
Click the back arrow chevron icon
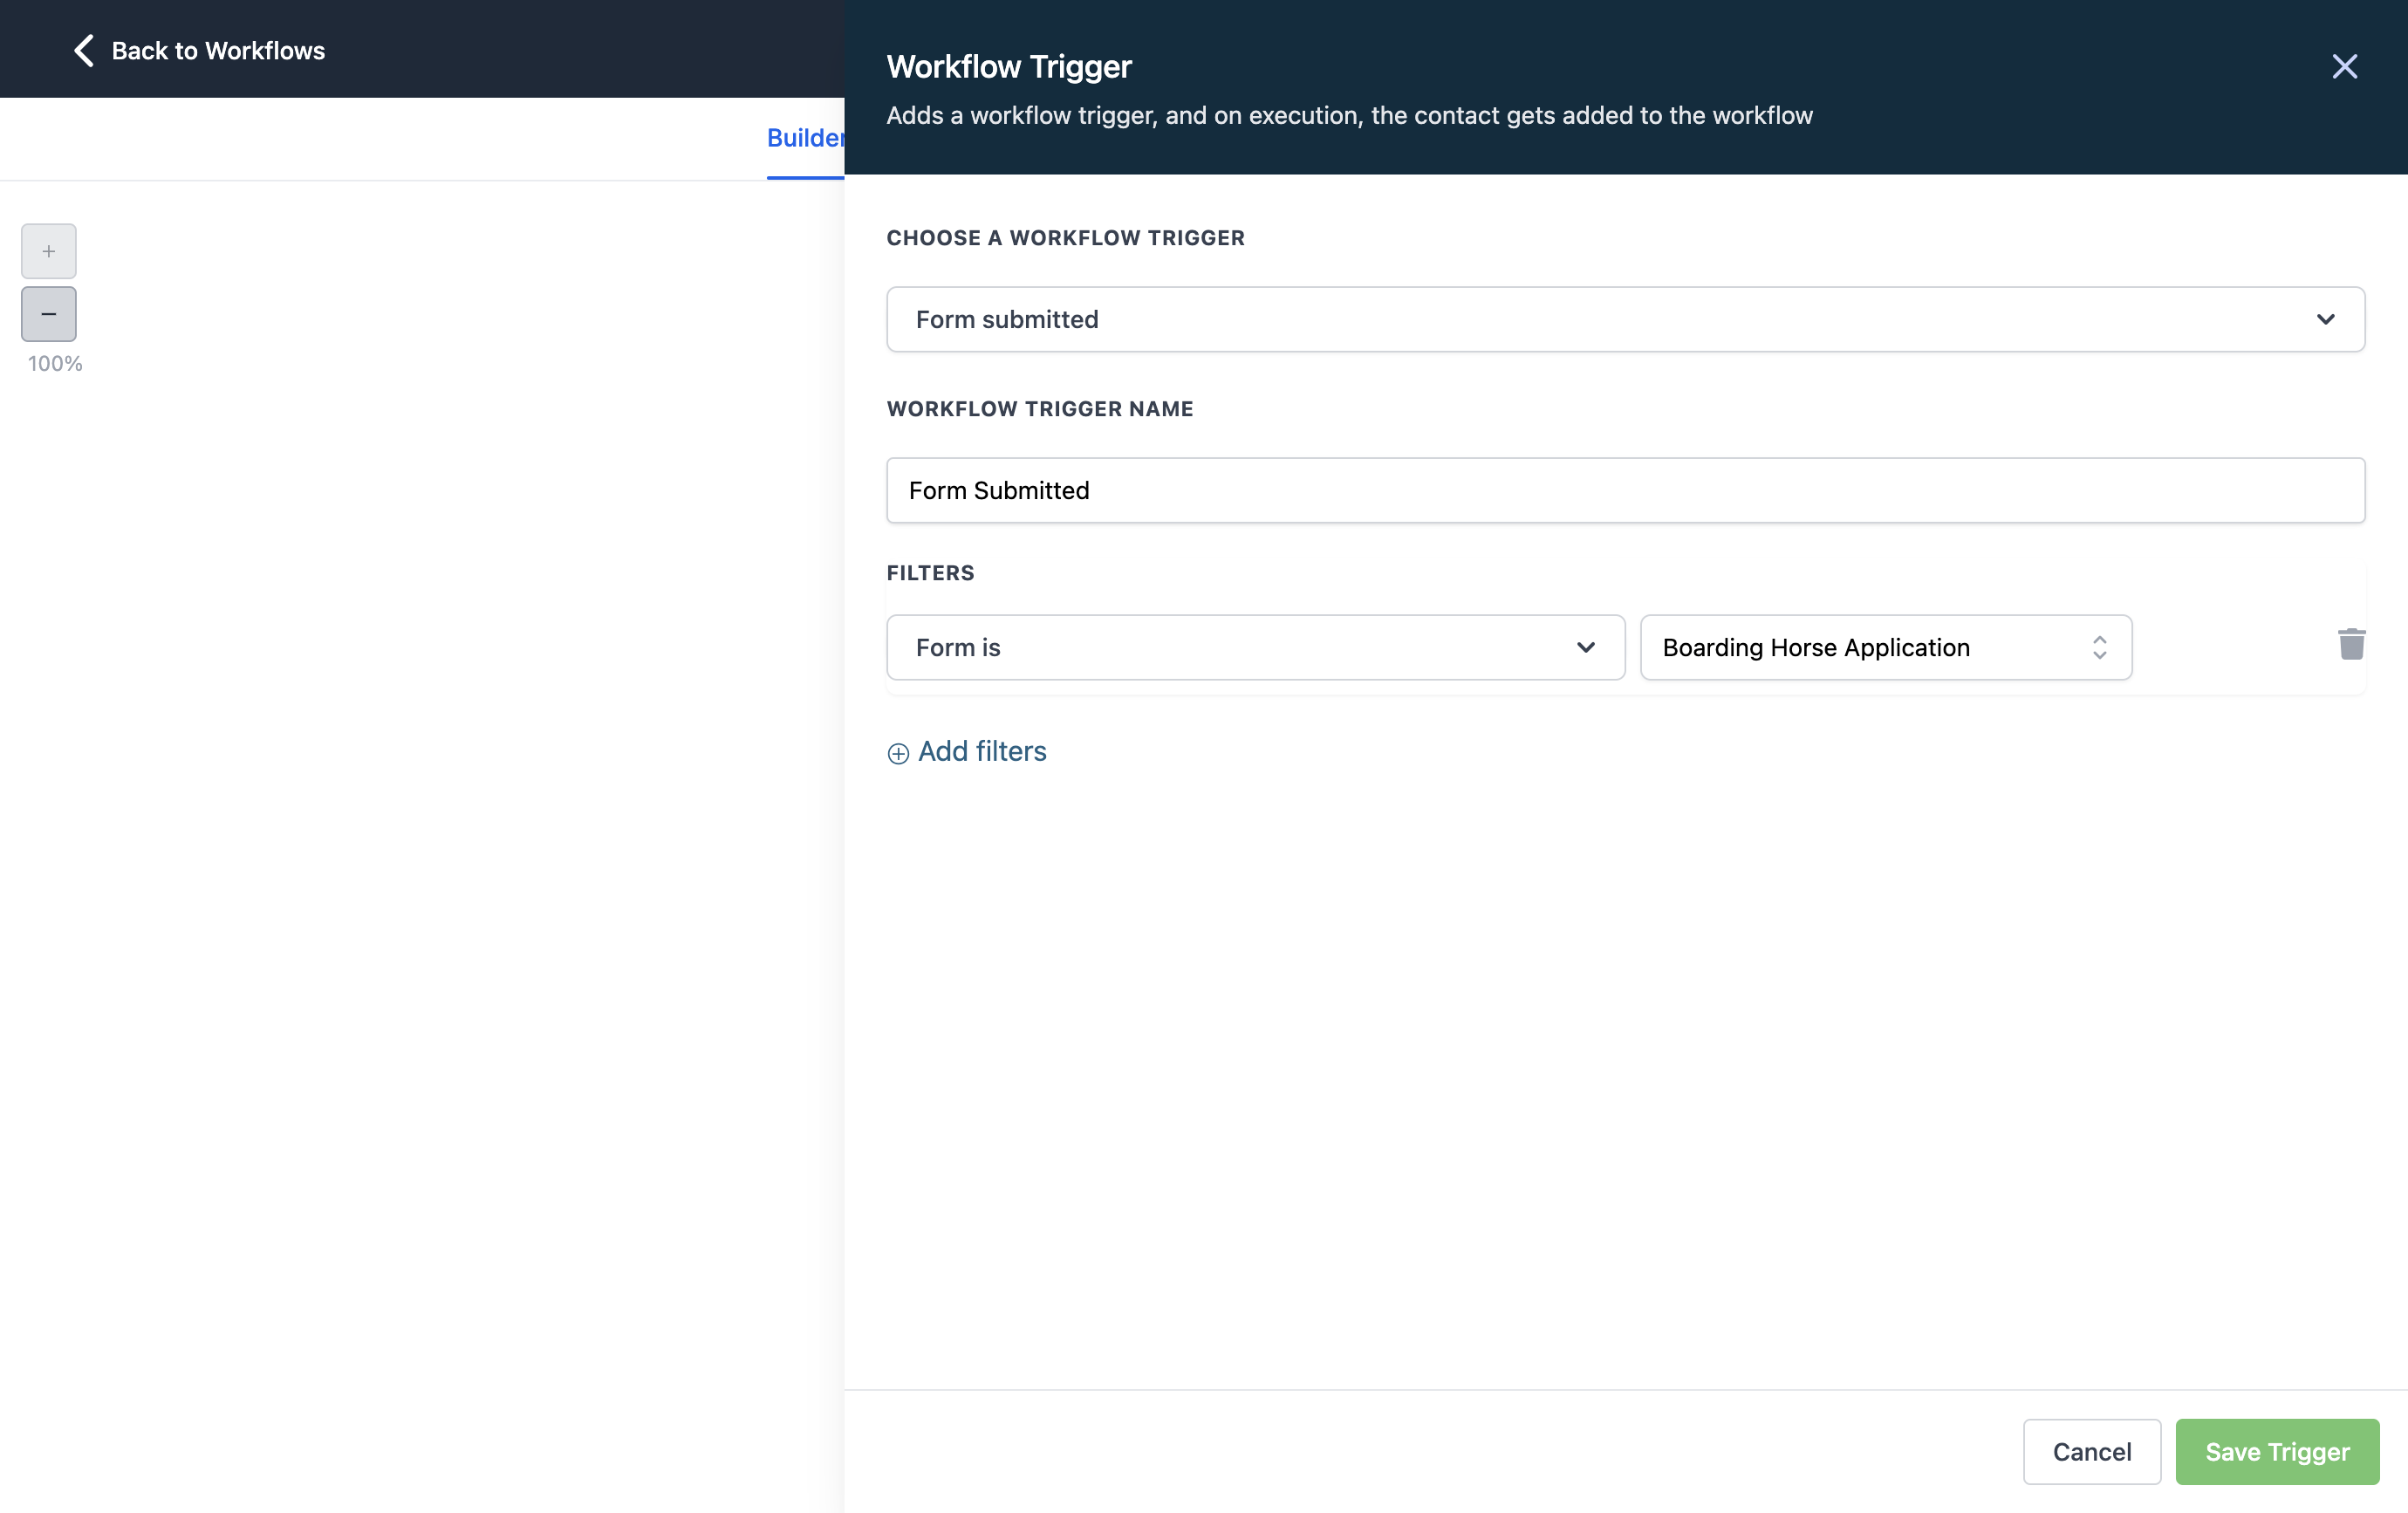pos(84,50)
